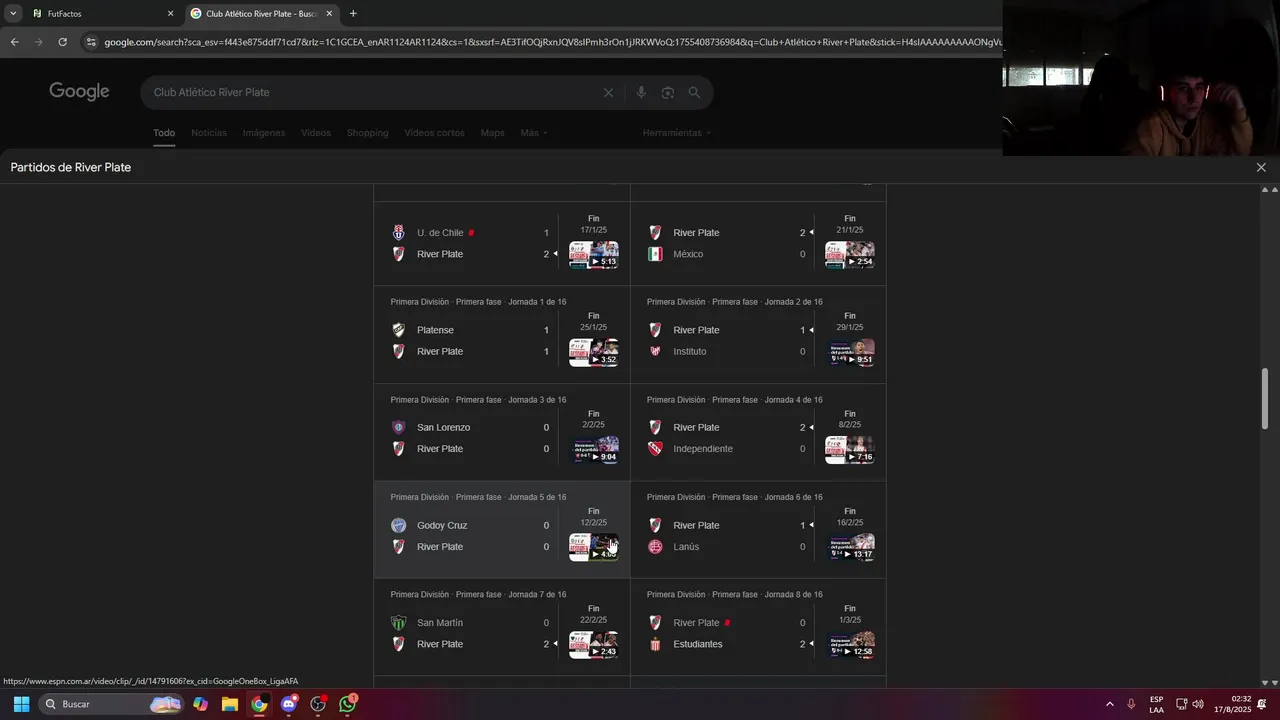The width and height of the screenshot is (1280, 720).
Task: Click the Windows taskbar Buscar search box
Action: point(112,704)
